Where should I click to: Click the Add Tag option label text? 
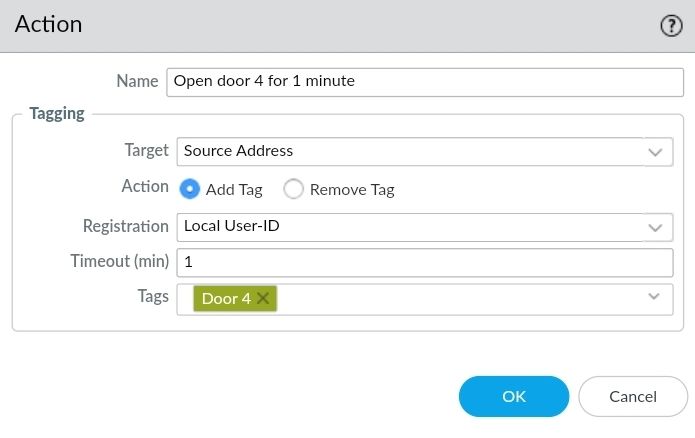click(x=234, y=189)
